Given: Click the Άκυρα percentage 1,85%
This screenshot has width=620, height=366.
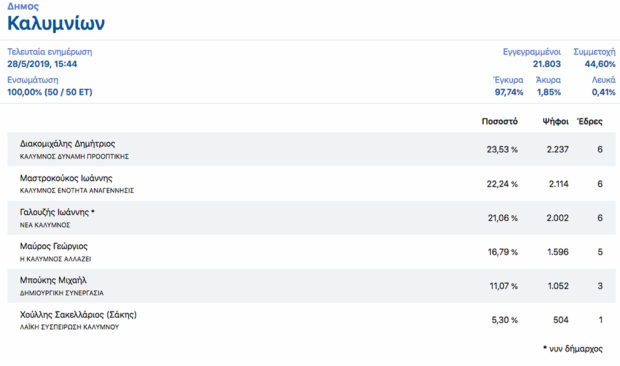Looking at the screenshot, I should (549, 92).
